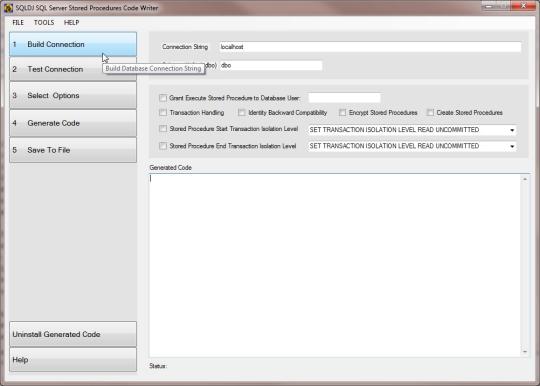Image resolution: width=540 pixels, height=386 pixels.
Task: Click step 3 Select Options button
Action: pos(73,96)
